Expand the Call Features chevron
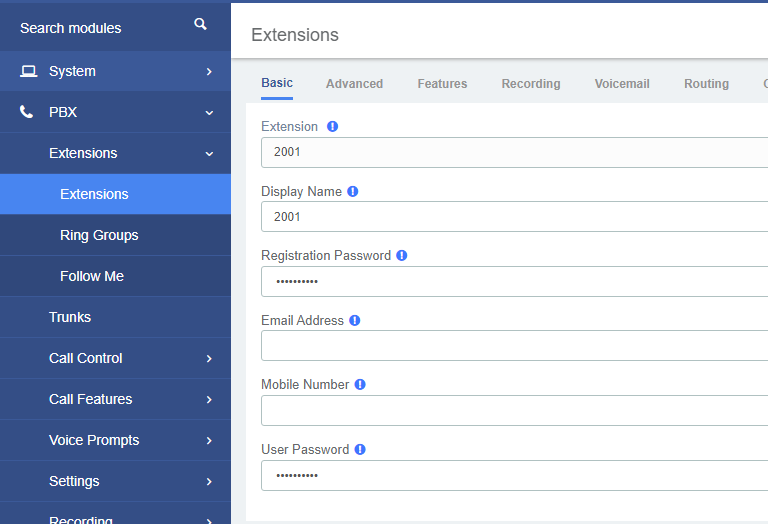This screenshot has width=768, height=524. (209, 400)
